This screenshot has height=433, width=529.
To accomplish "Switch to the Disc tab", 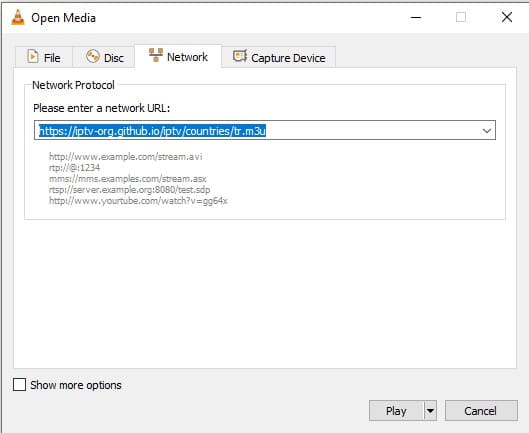I will click(x=104, y=57).
